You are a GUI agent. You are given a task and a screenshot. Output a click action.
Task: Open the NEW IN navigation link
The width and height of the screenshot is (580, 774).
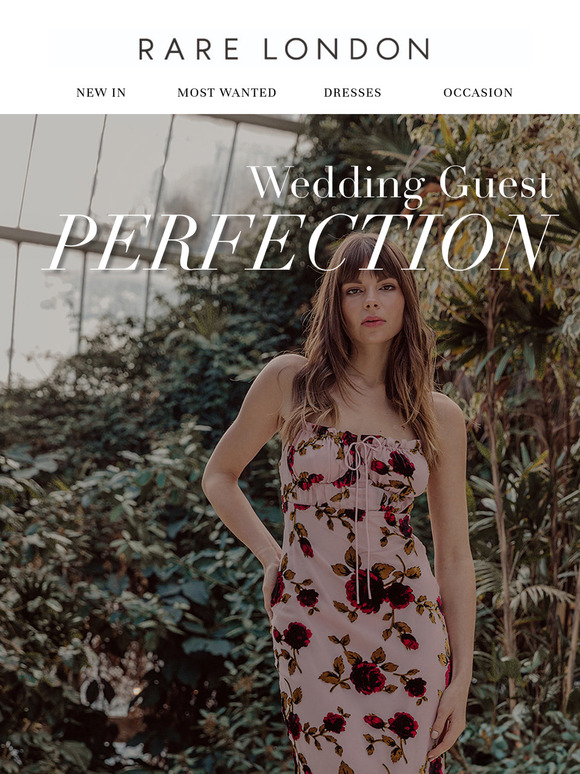(x=101, y=92)
